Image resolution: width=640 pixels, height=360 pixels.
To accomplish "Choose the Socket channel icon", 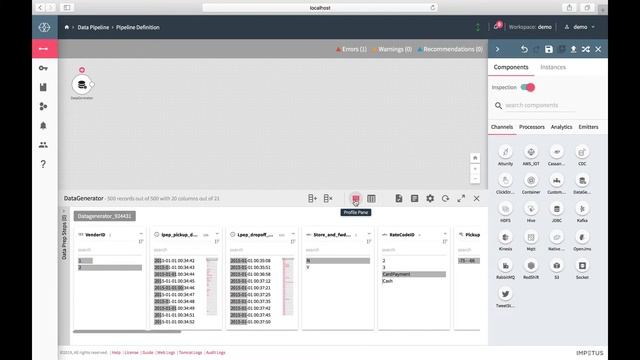I will pyautogui.click(x=582, y=266).
